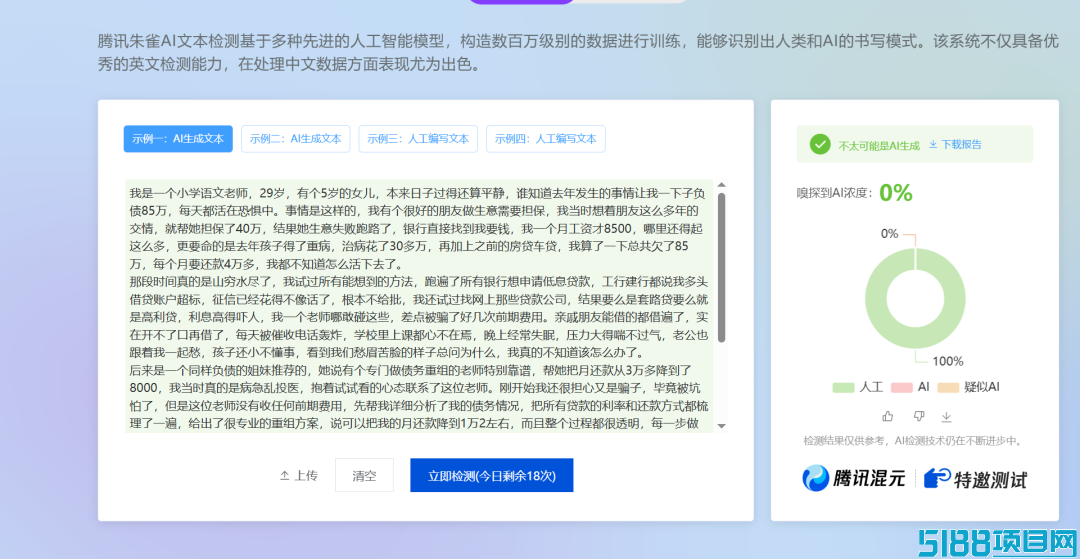Click the 不太可能是AI生成 result text
1080x559 pixels.
pos(879,145)
